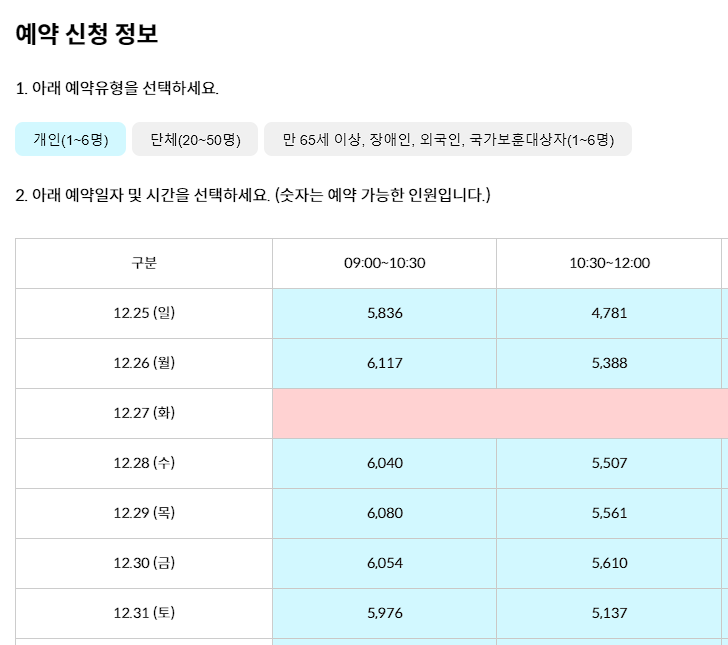Screen dimensions: 728x645
Task: Click the 12.30 (금) date row label
Action: (144, 564)
